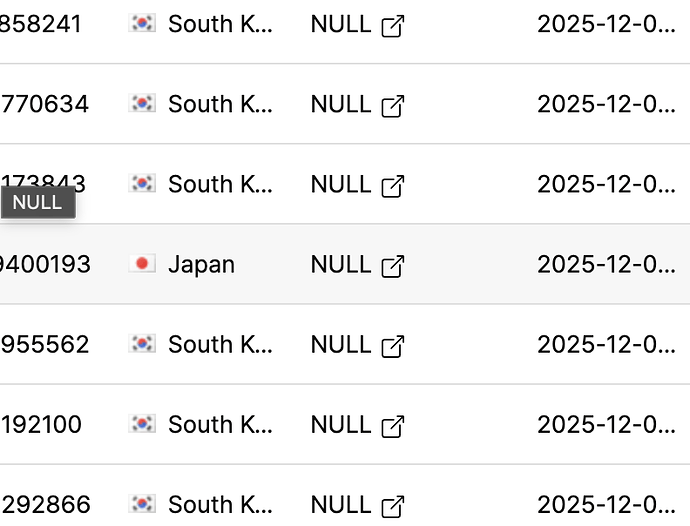The height and width of the screenshot is (526, 690).
Task: Click South Korea flag in row ending 770634
Action: [143, 104]
